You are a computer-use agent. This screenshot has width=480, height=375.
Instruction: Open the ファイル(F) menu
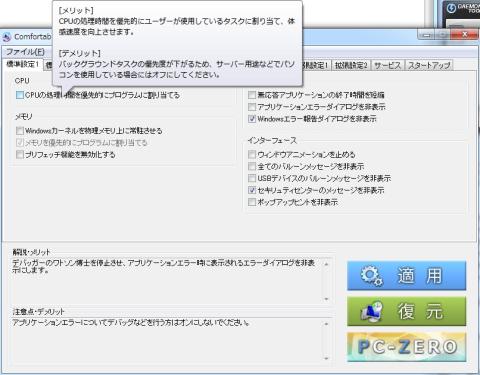(x=25, y=52)
